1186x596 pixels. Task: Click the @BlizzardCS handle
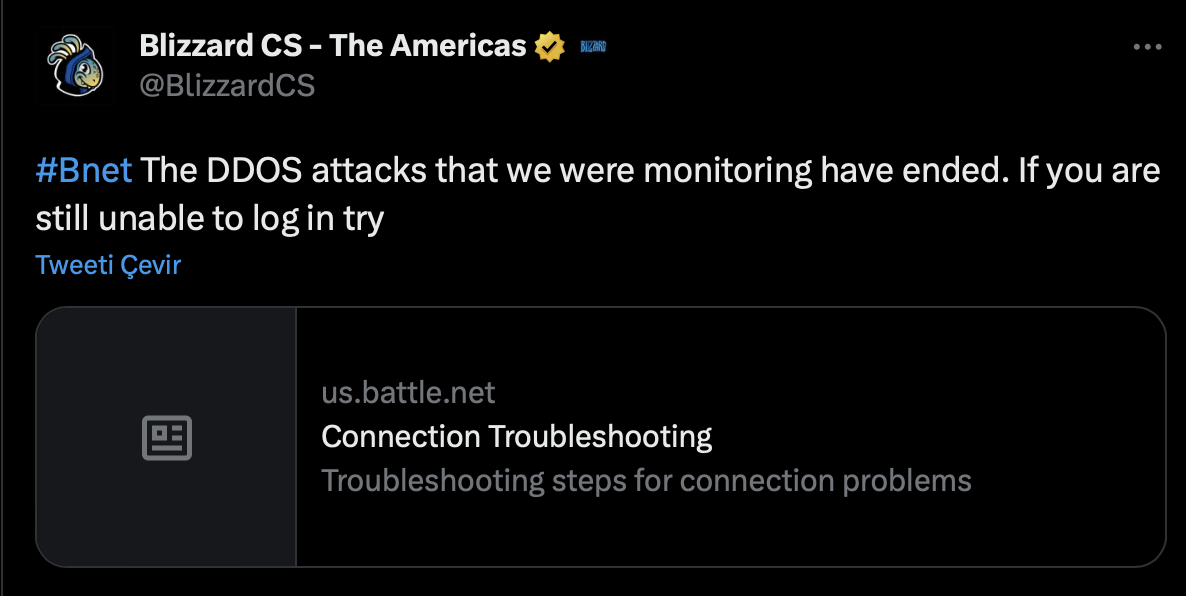pos(227,86)
